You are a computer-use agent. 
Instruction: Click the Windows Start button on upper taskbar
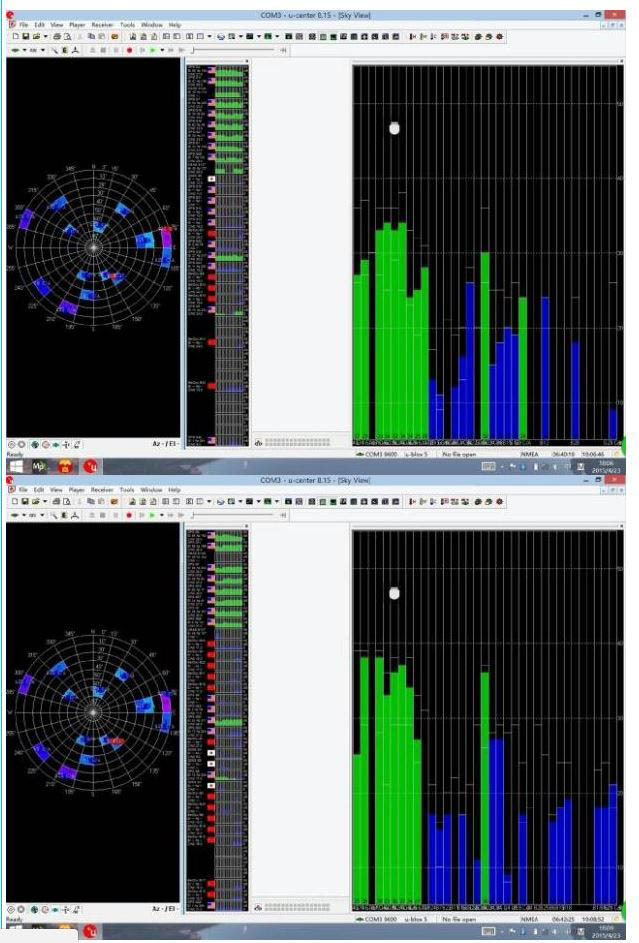18,466
